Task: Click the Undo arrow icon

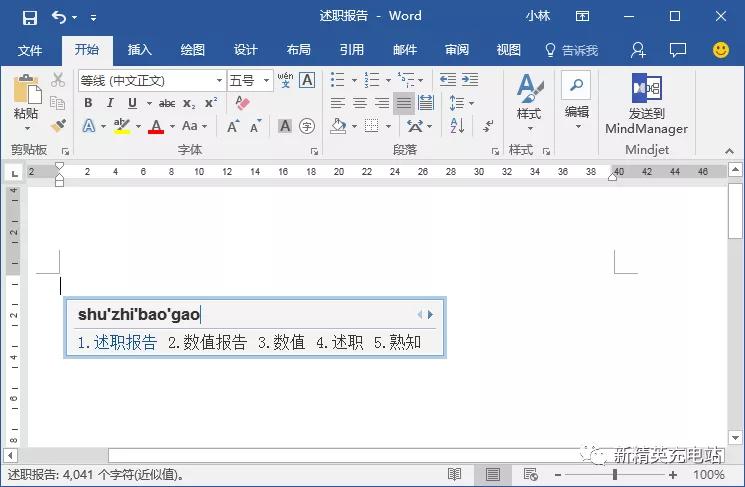Action: (x=59, y=18)
